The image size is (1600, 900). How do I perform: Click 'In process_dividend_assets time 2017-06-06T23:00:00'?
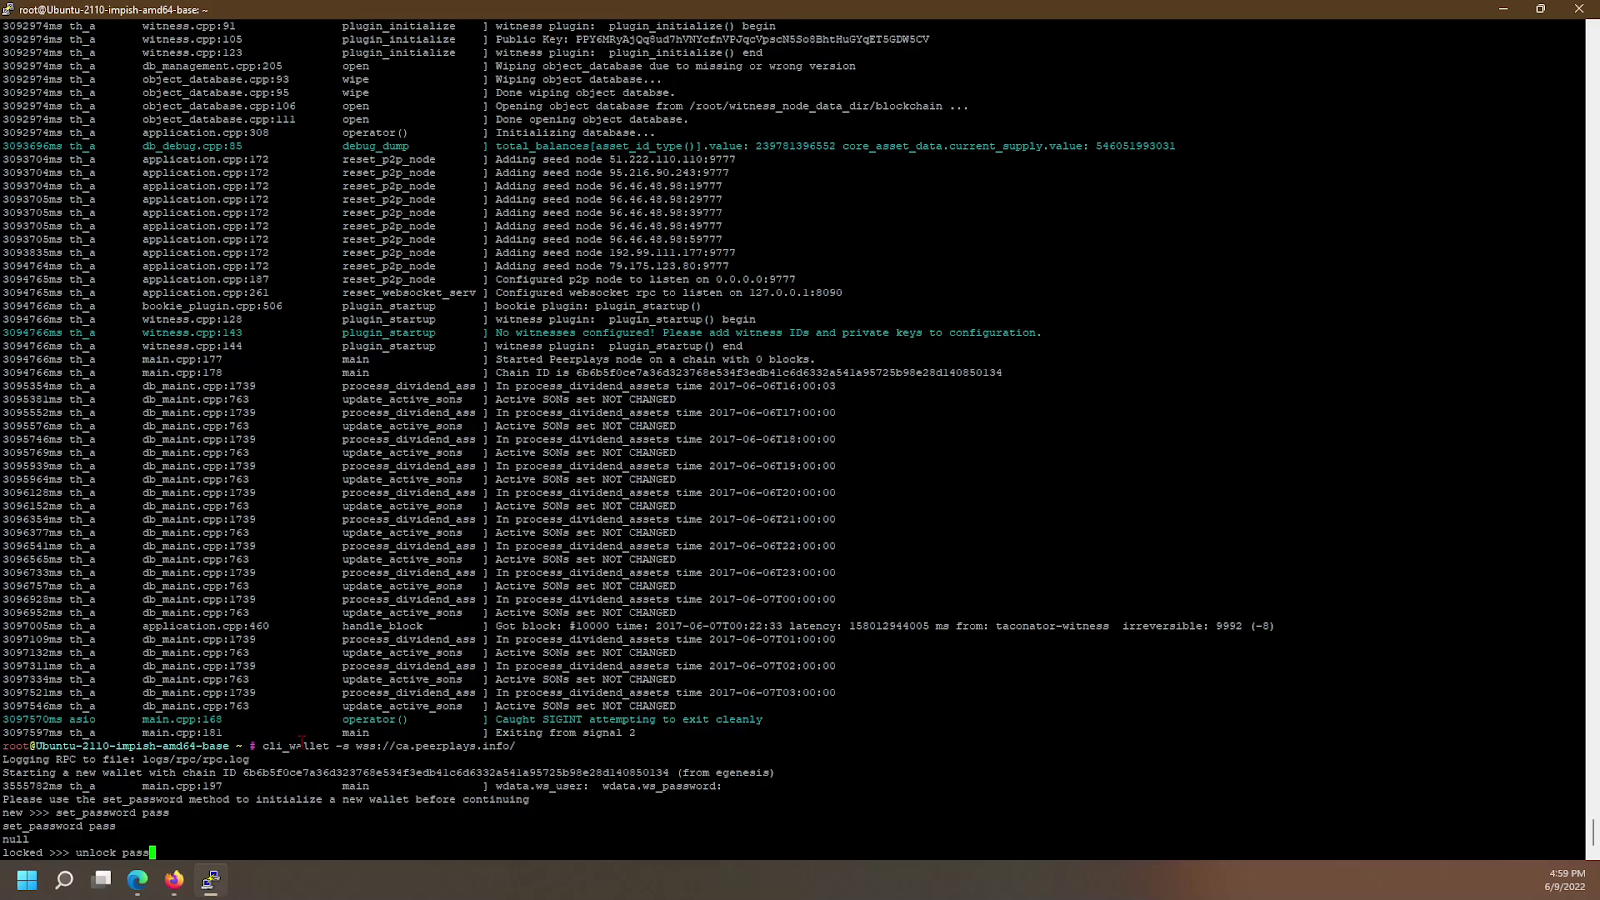pyautogui.click(x=665, y=573)
